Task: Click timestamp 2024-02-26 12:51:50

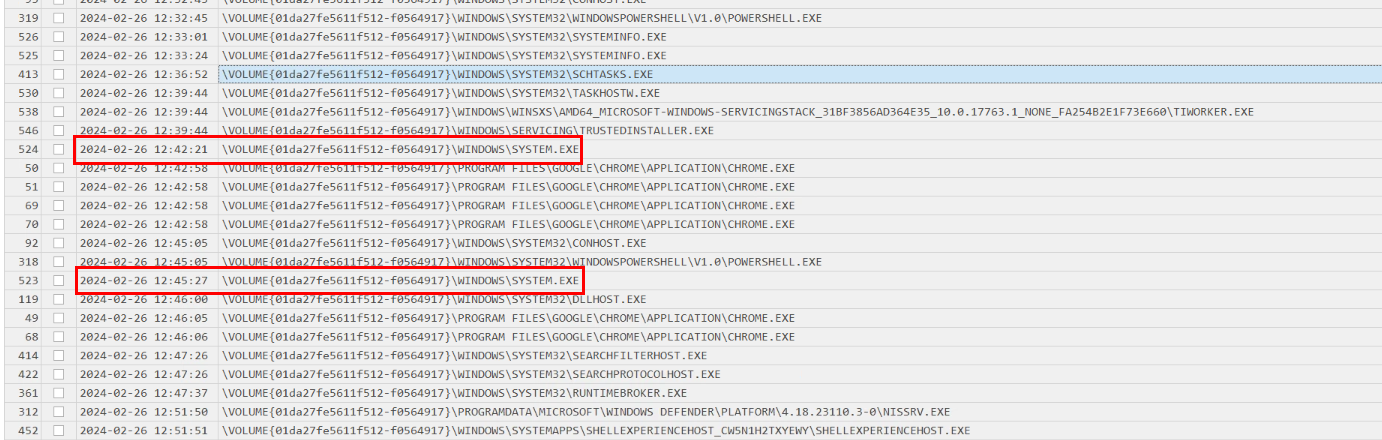Action: (x=144, y=412)
